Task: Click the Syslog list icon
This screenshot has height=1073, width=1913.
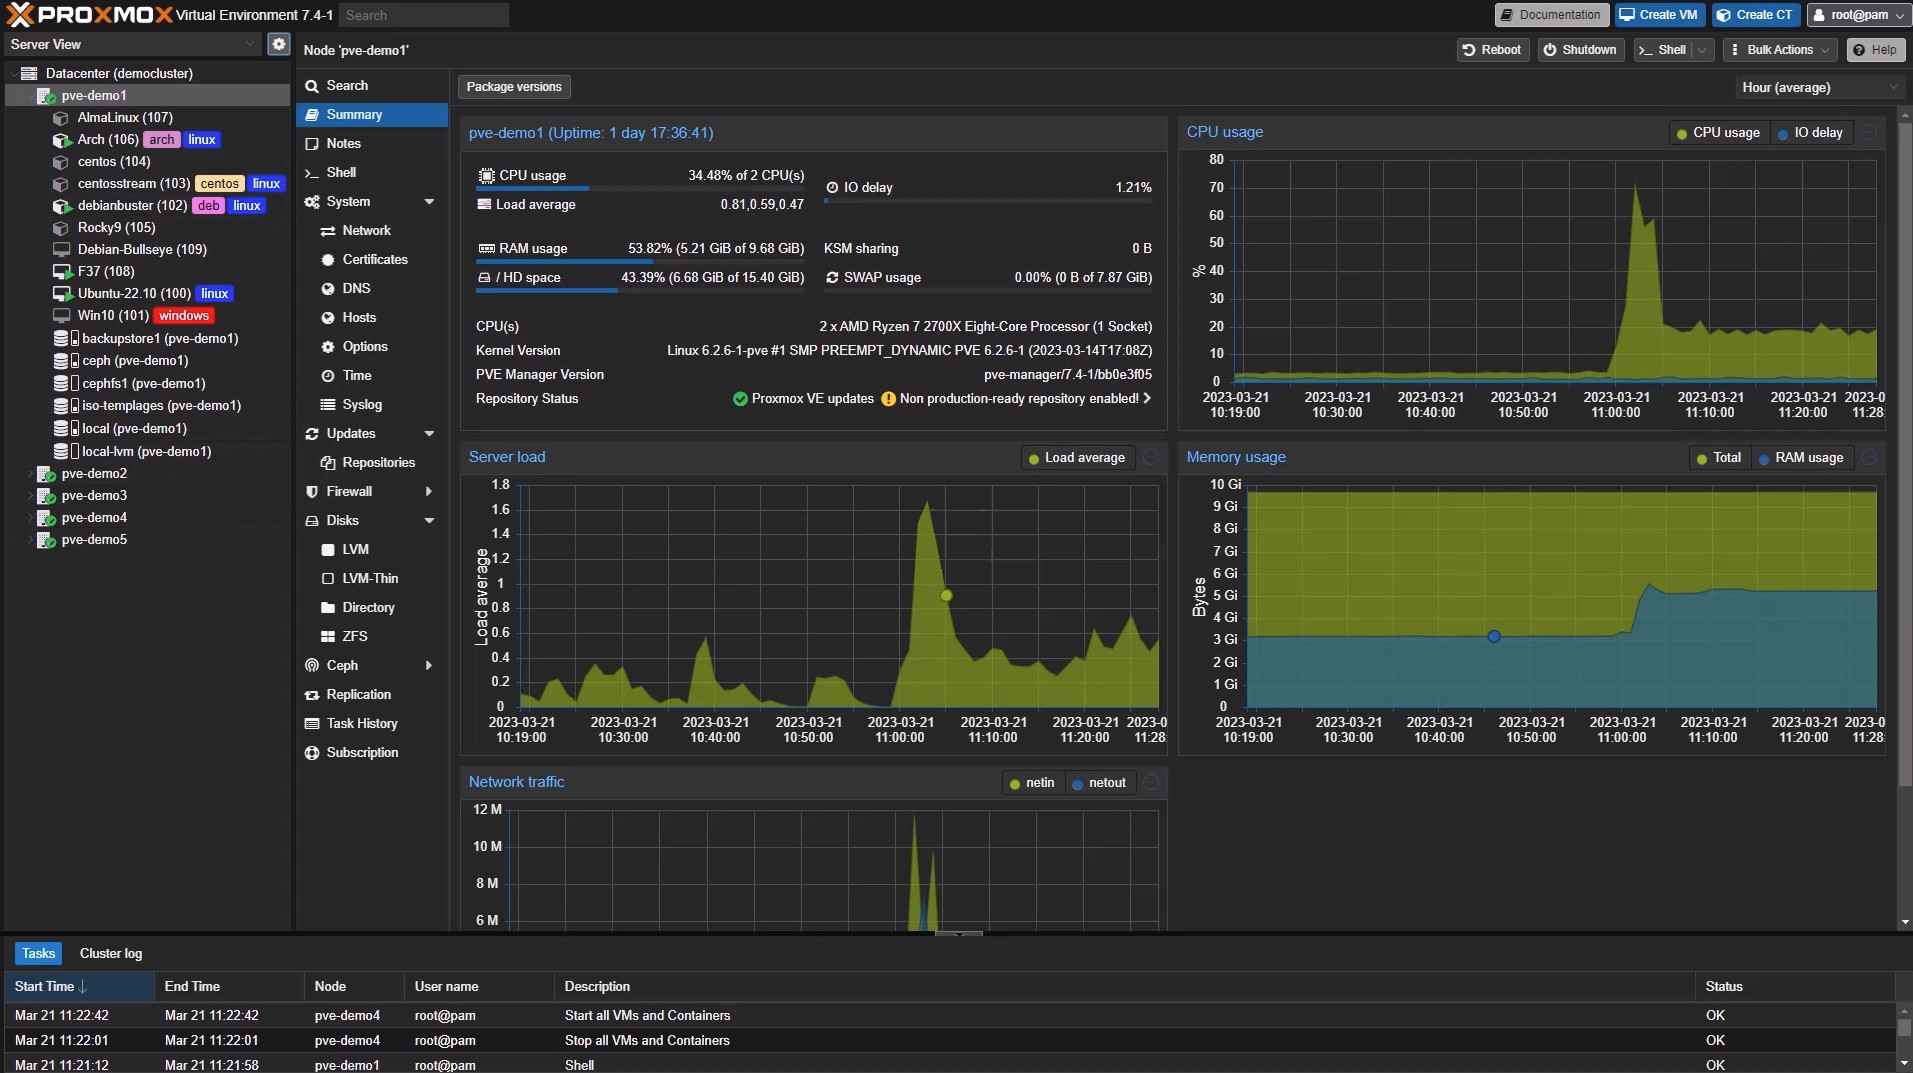Action: (x=328, y=404)
